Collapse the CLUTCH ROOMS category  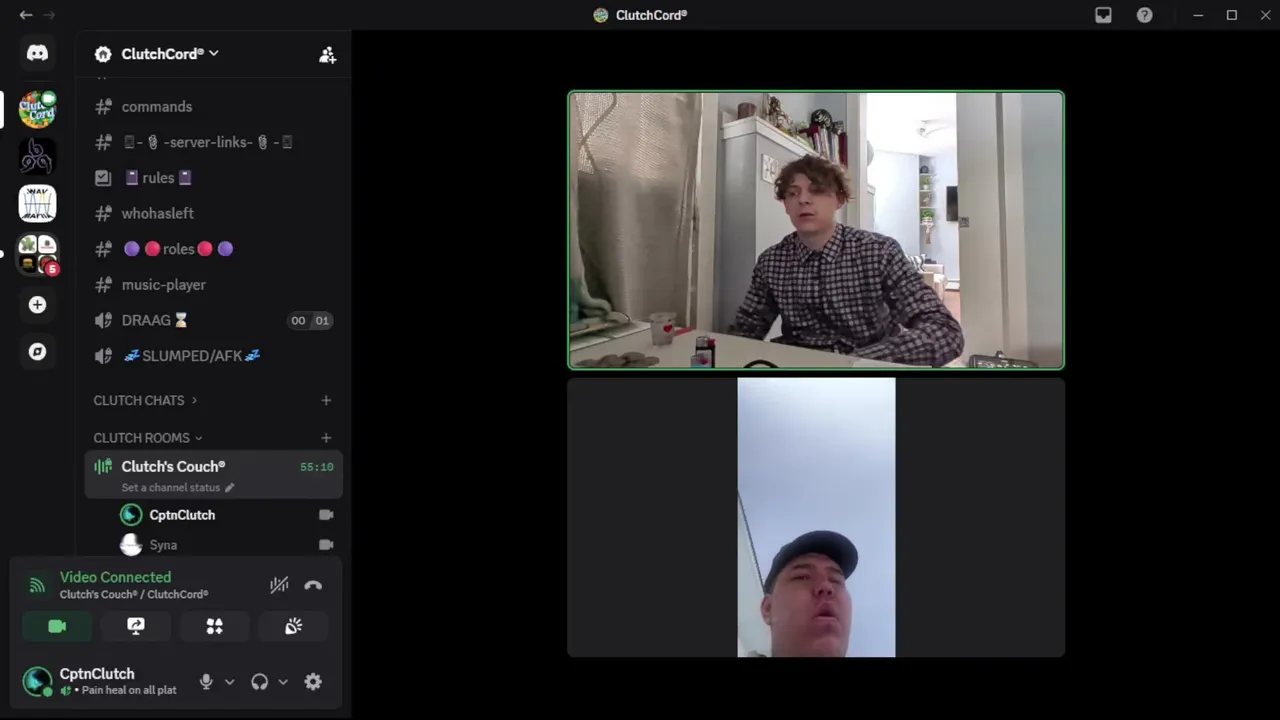click(x=148, y=438)
